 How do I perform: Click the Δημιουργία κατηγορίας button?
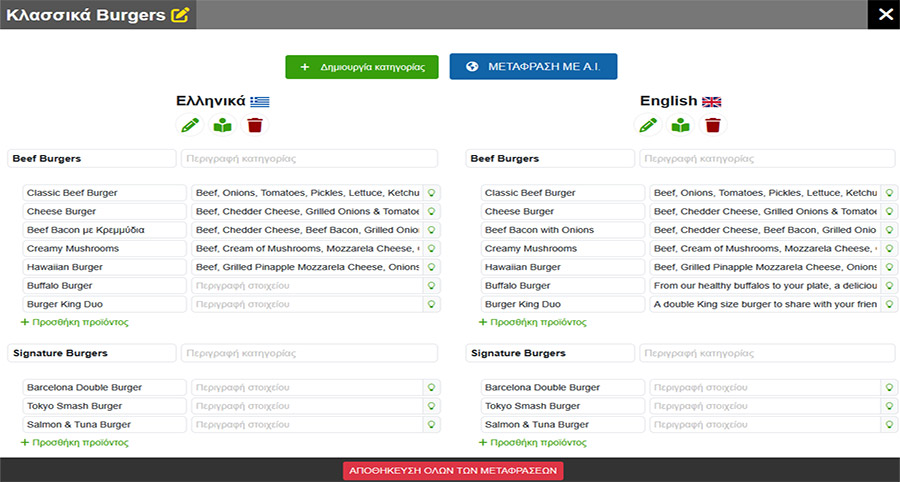[x=362, y=67]
